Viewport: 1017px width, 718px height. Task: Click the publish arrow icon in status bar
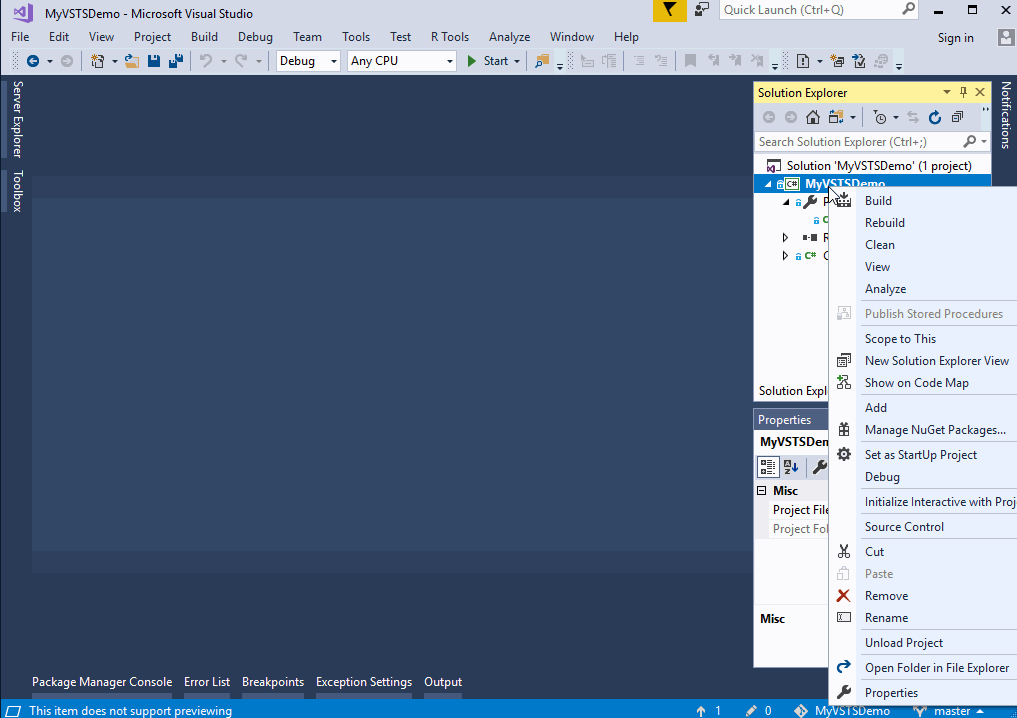click(701, 711)
